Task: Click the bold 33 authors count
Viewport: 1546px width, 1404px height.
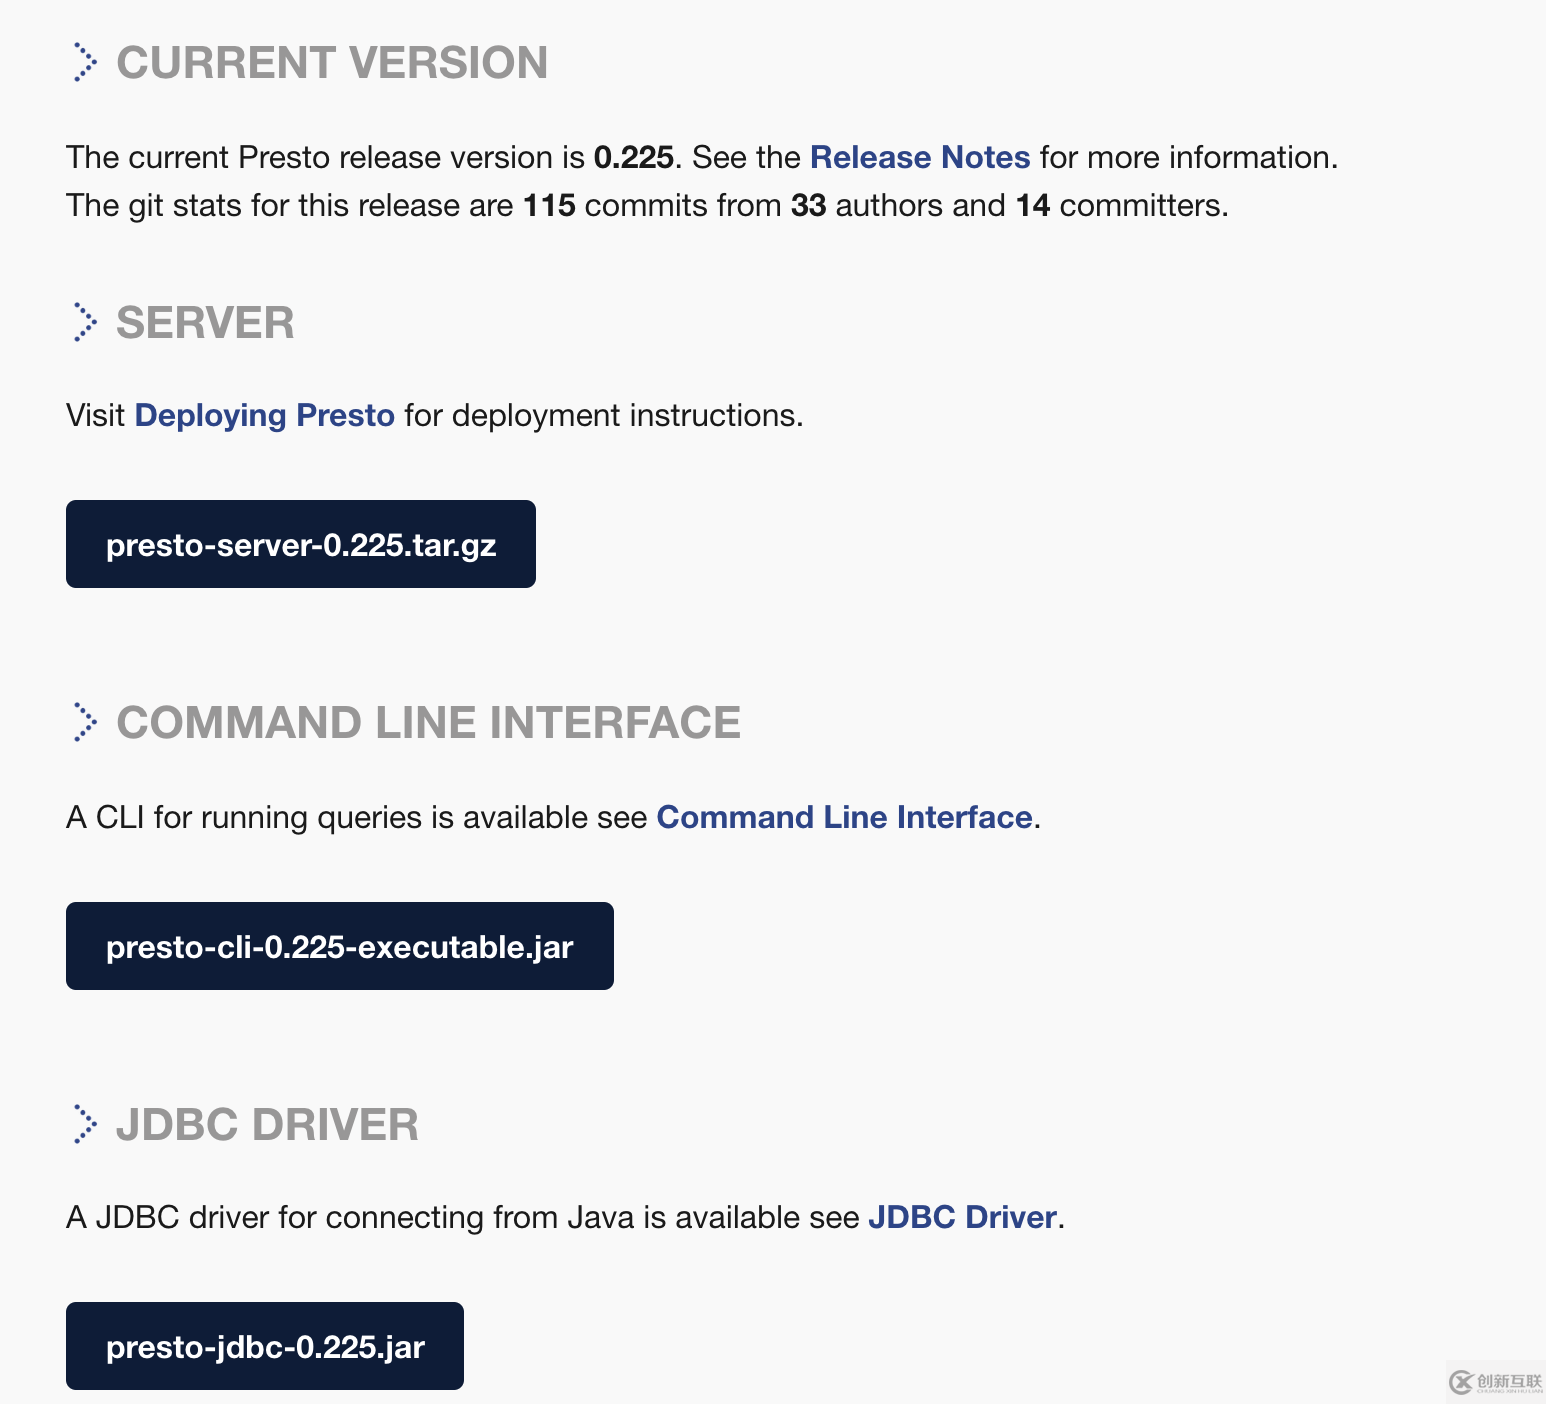Action: (x=809, y=205)
